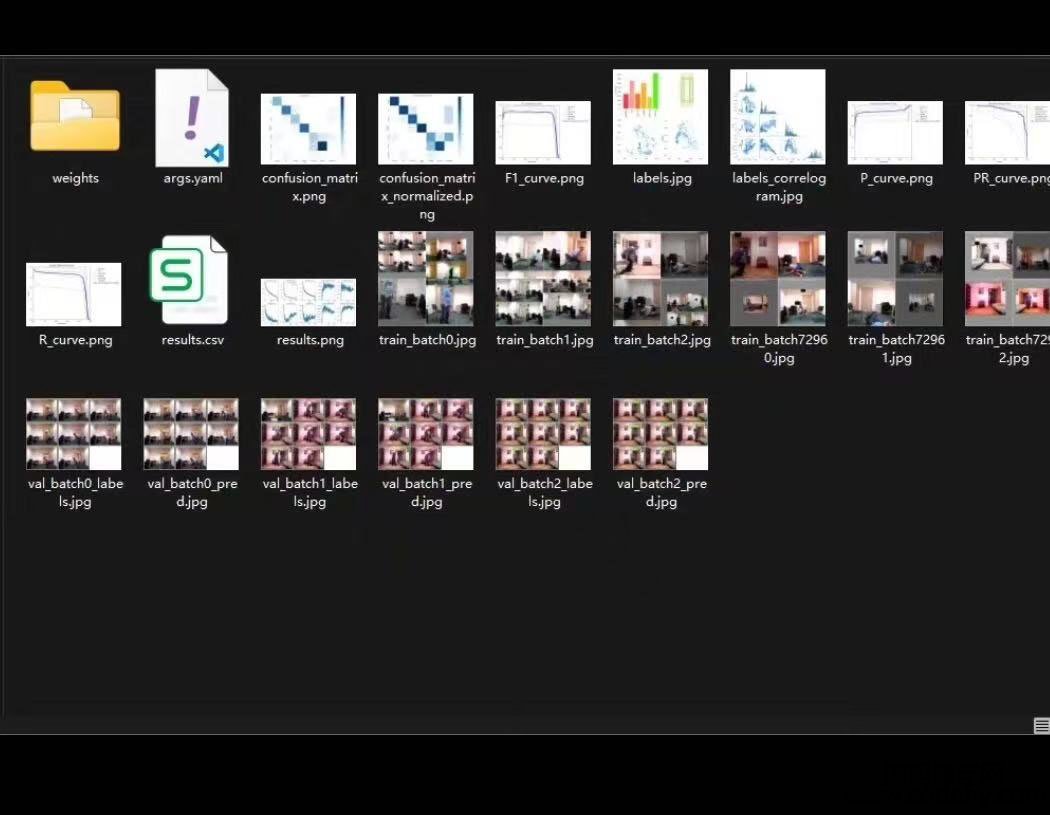
Task: Select the train_batch1.jpg thumbnail
Action: coord(543,279)
